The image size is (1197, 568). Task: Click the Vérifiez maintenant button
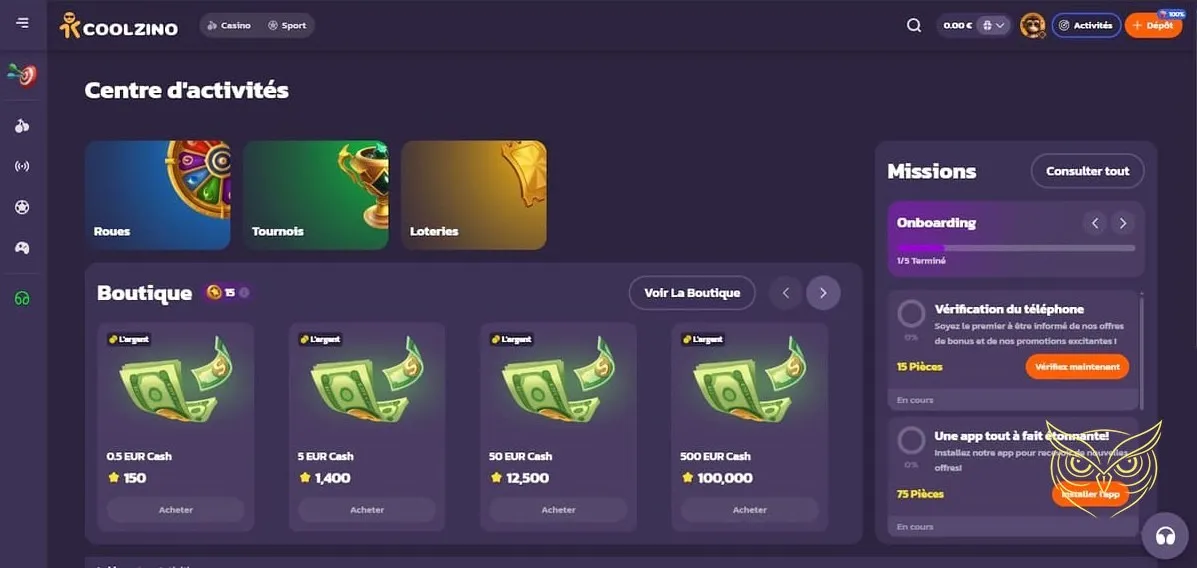(x=1077, y=366)
